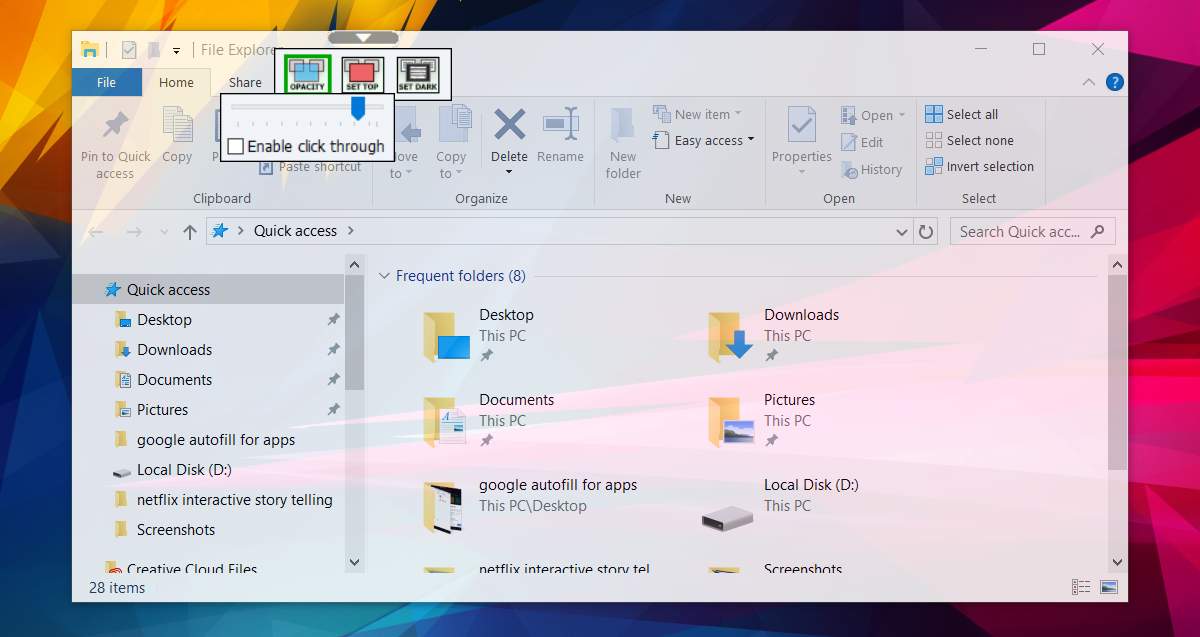Click Select all
Viewport: 1200px width, 637px height.
click(x=962, y=114)
